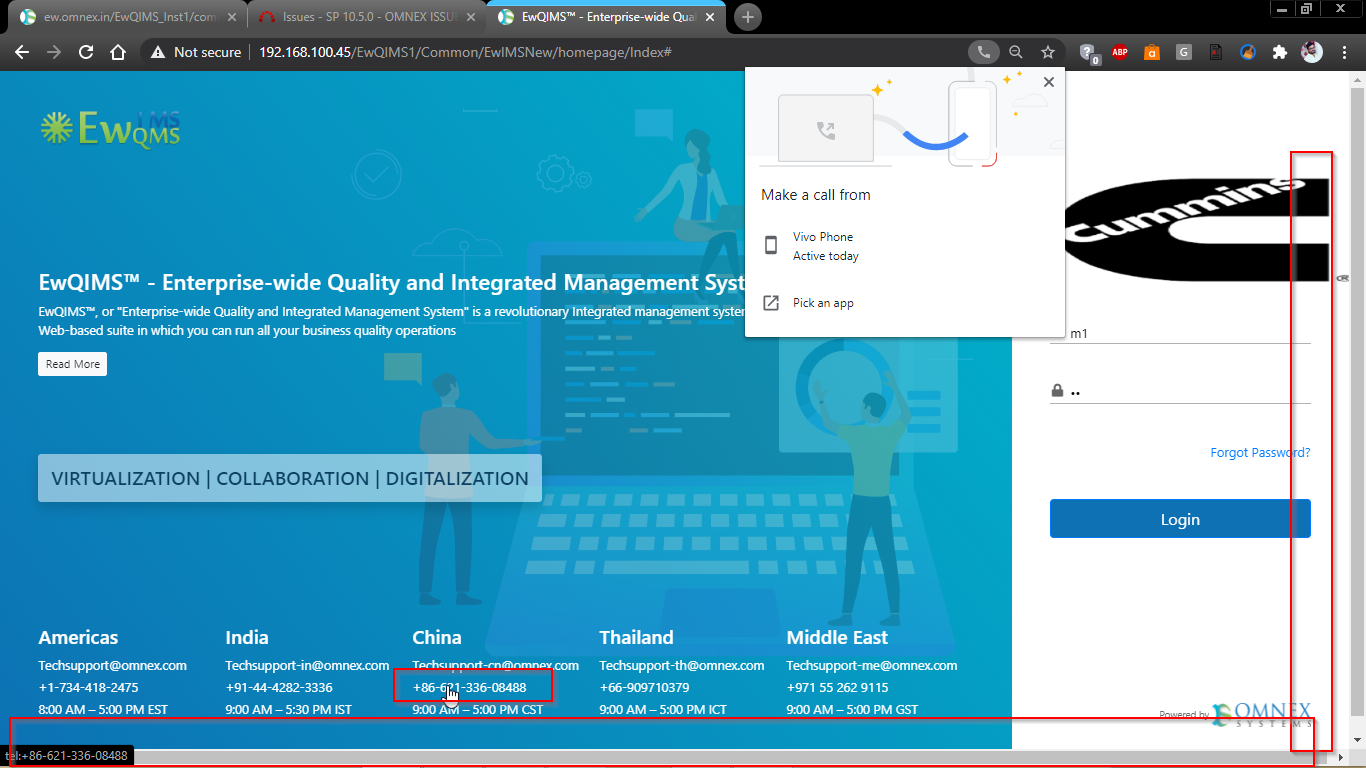Open the browser home page

[118, 52]
